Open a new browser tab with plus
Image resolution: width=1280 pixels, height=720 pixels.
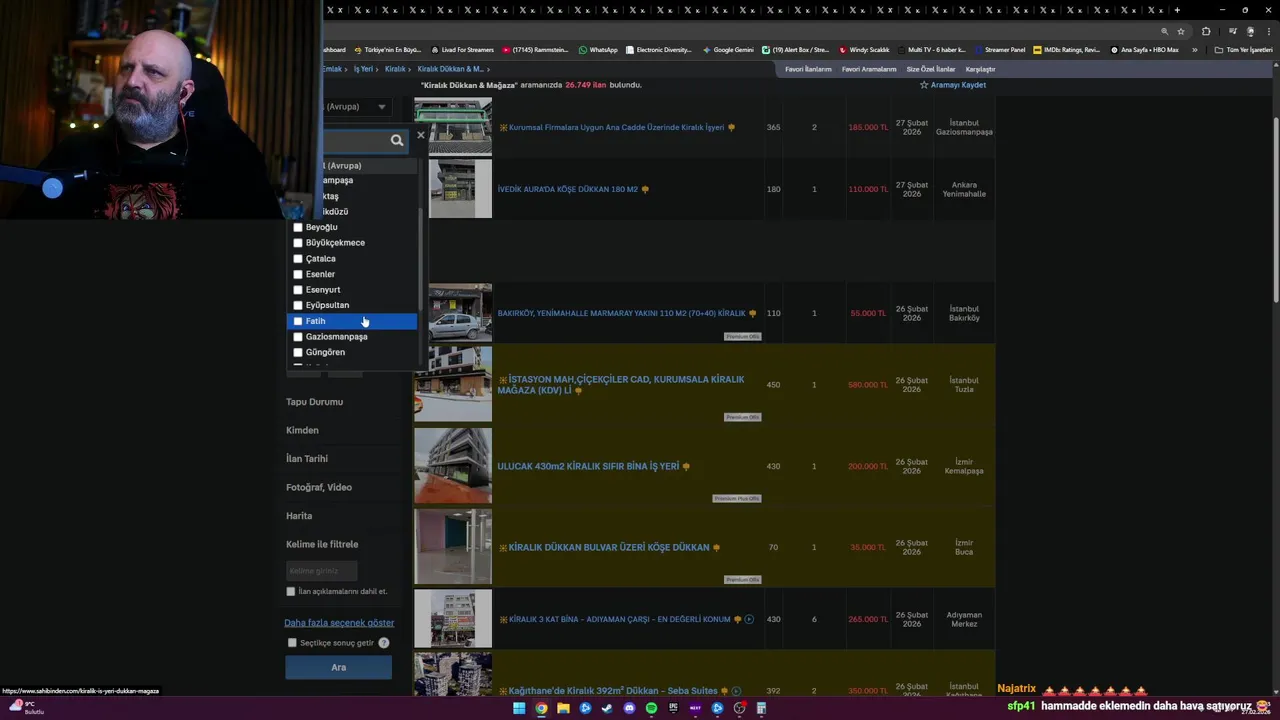[x=1177, y=10]
